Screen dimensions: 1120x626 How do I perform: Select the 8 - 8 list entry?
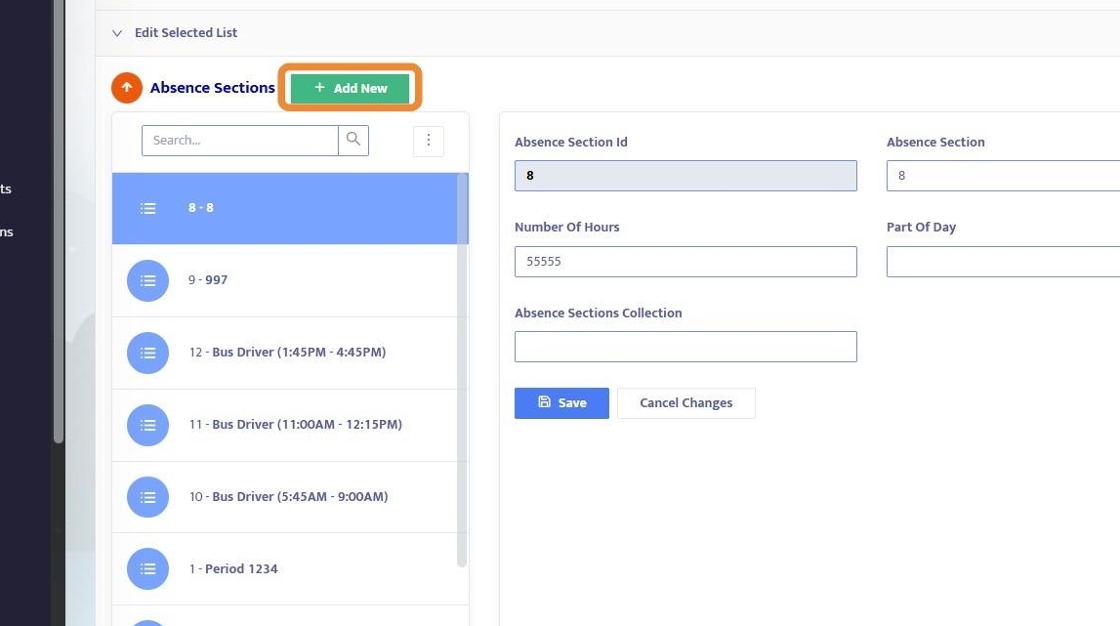[284, 208]
